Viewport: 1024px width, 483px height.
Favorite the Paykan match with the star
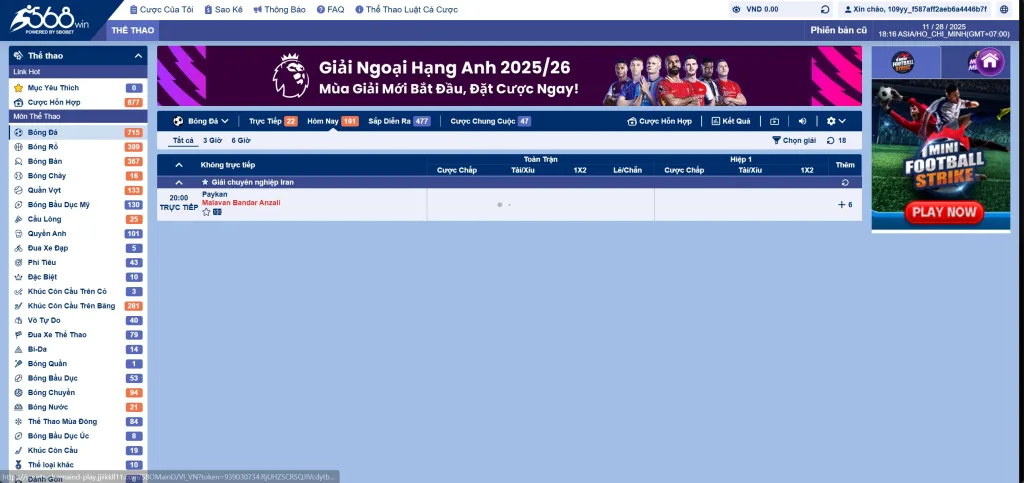(206, 212)
